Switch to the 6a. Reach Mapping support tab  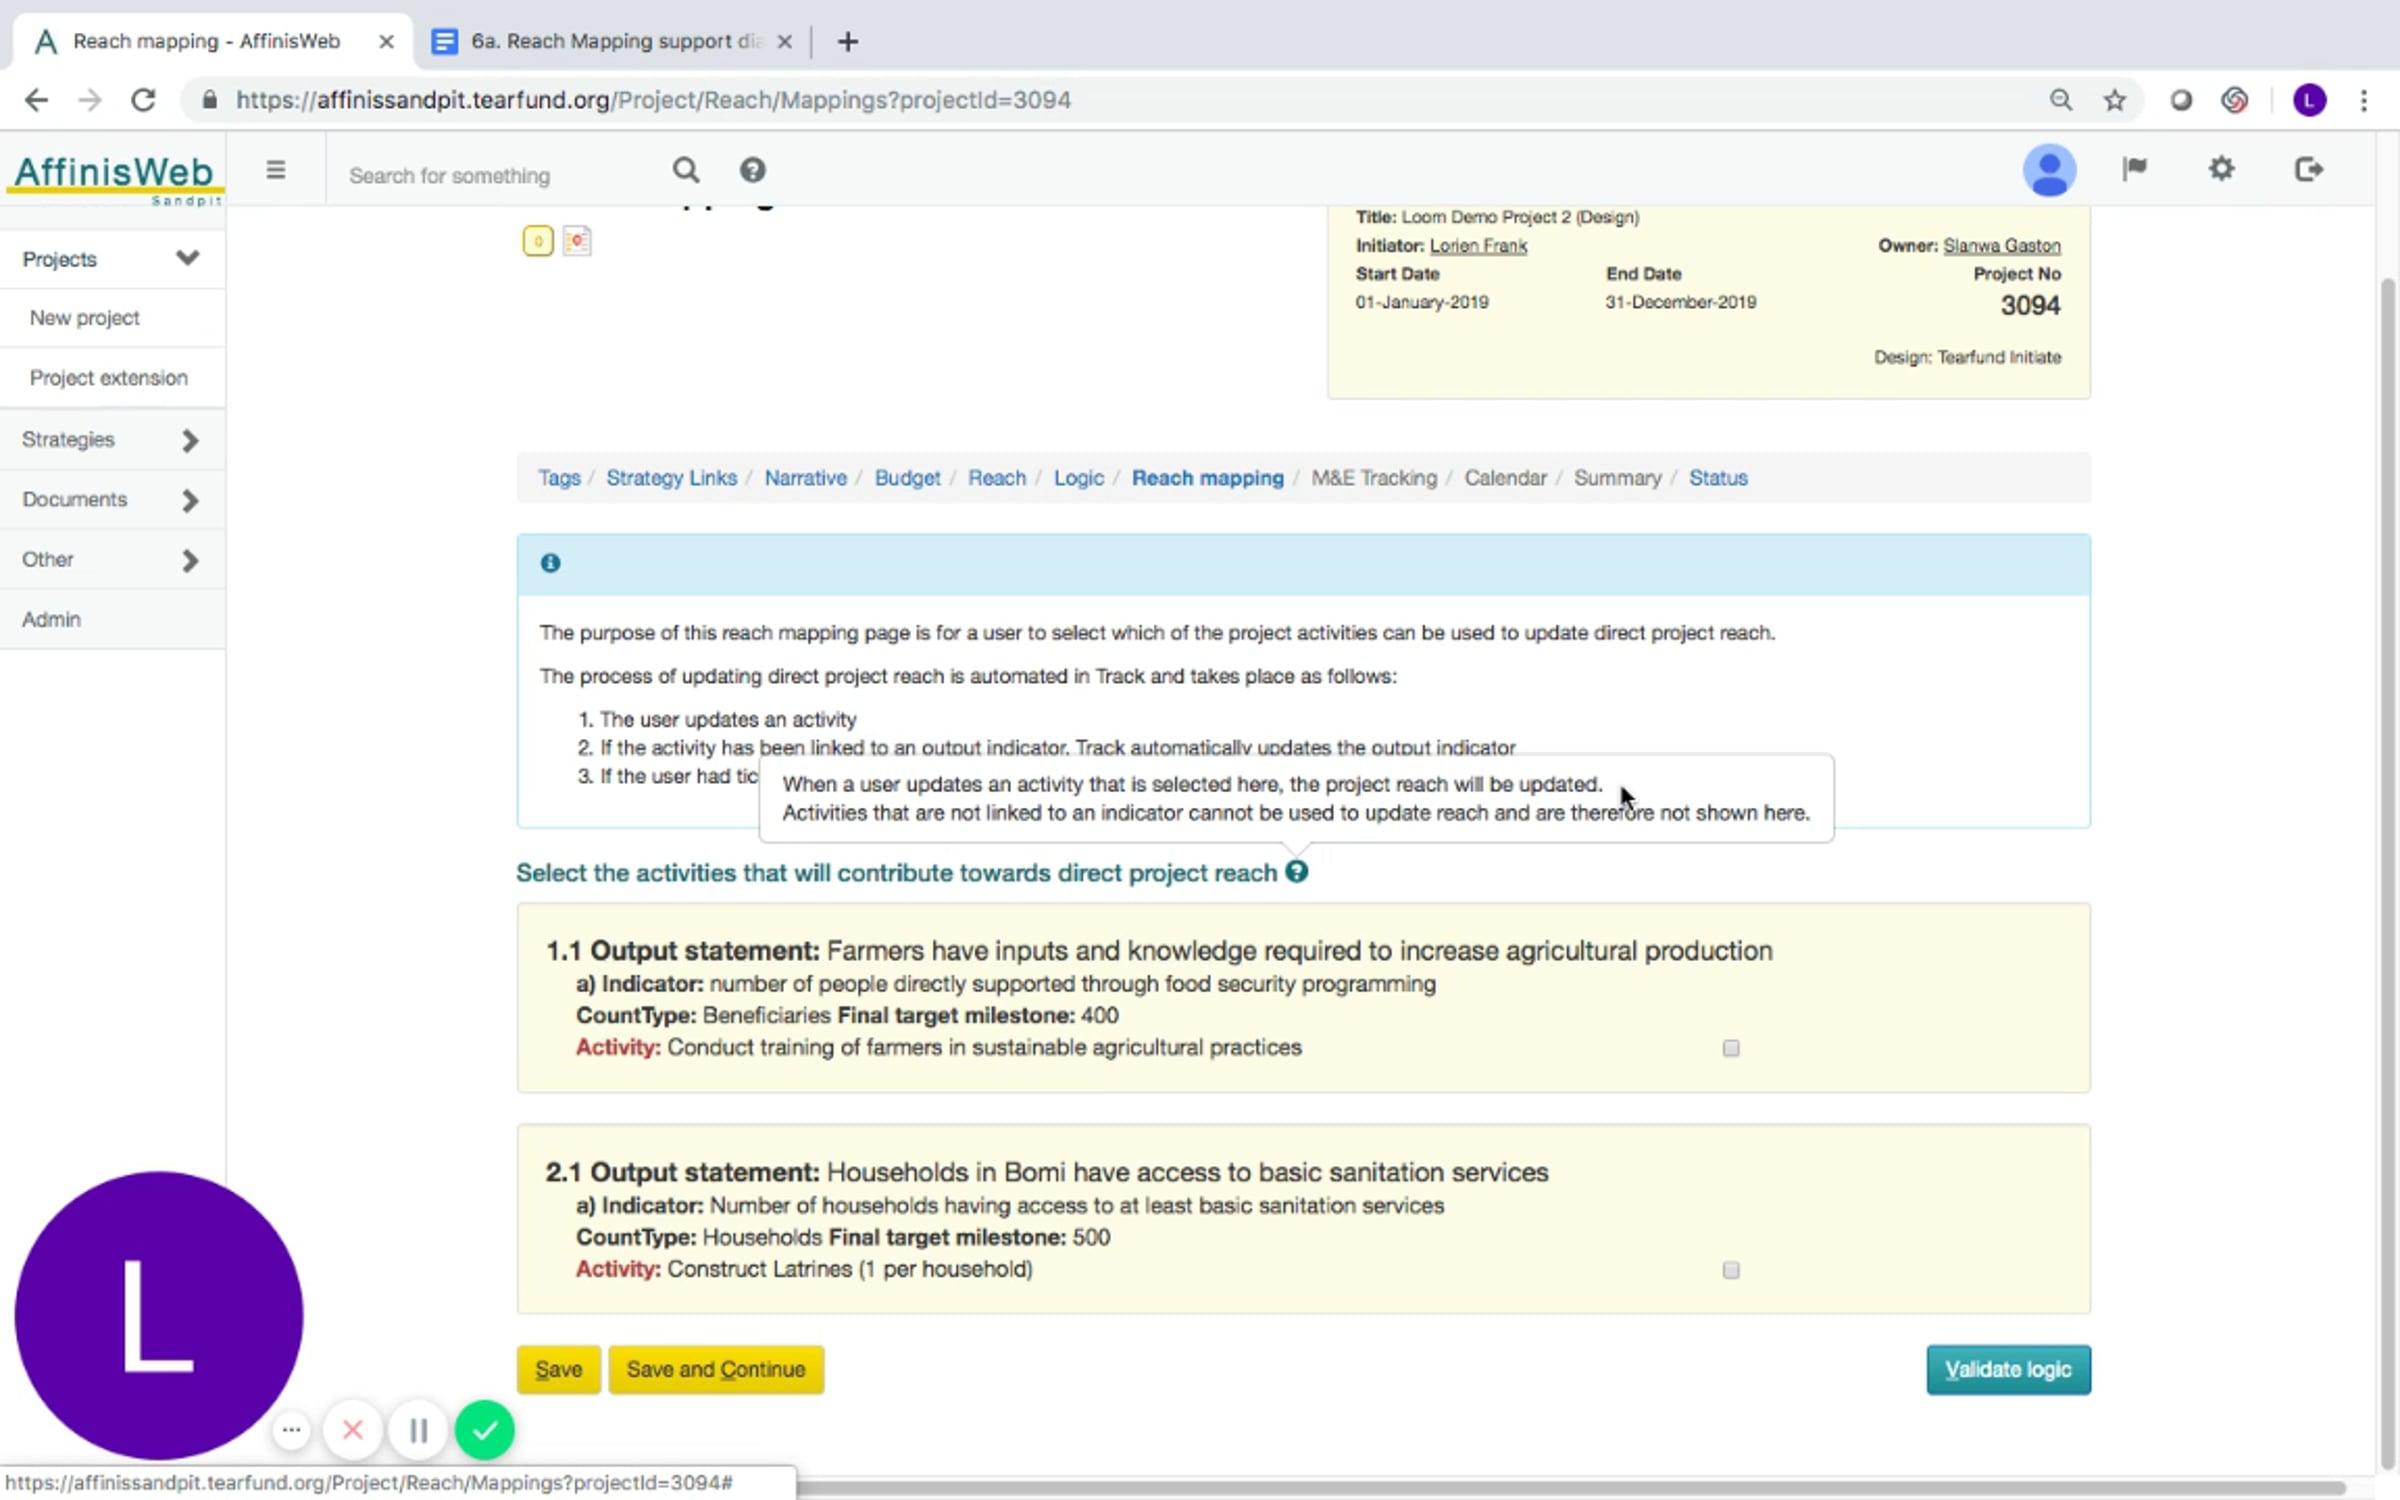click(612, 41)
